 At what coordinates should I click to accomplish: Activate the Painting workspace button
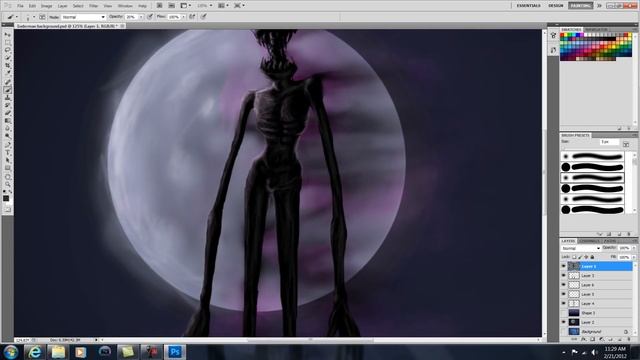click(580, 6)
